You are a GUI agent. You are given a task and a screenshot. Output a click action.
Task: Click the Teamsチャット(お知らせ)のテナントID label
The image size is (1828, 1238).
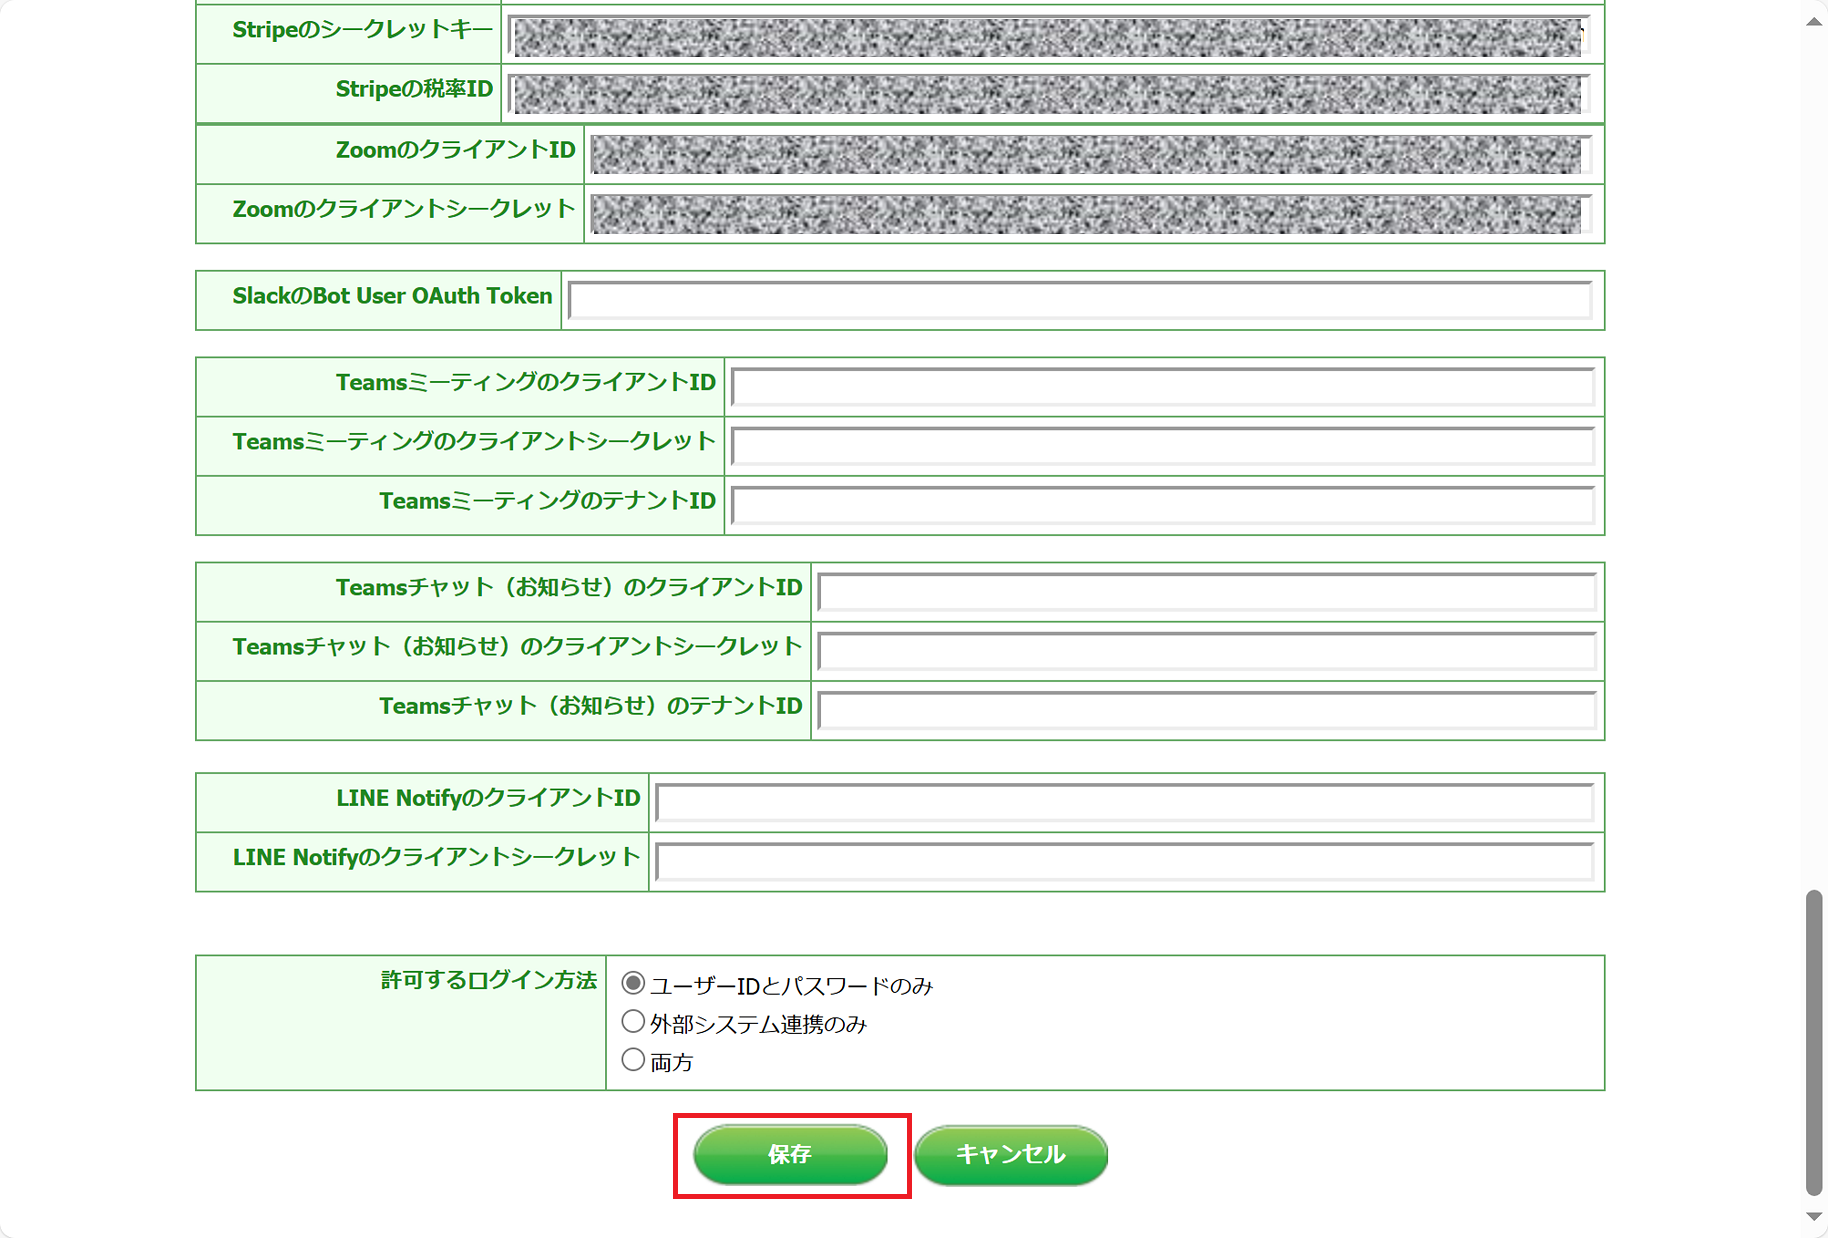pos(591,706)
